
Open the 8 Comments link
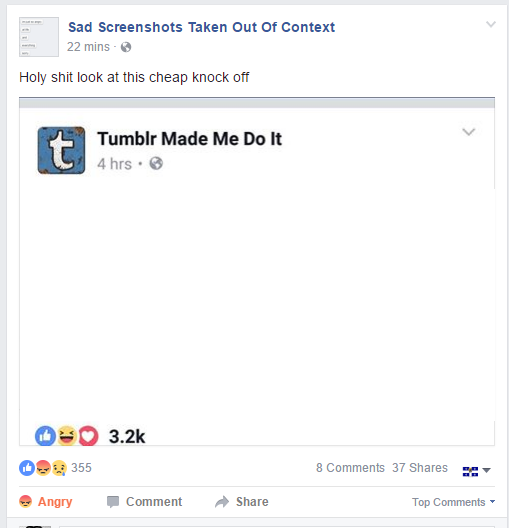coord(350,468)
